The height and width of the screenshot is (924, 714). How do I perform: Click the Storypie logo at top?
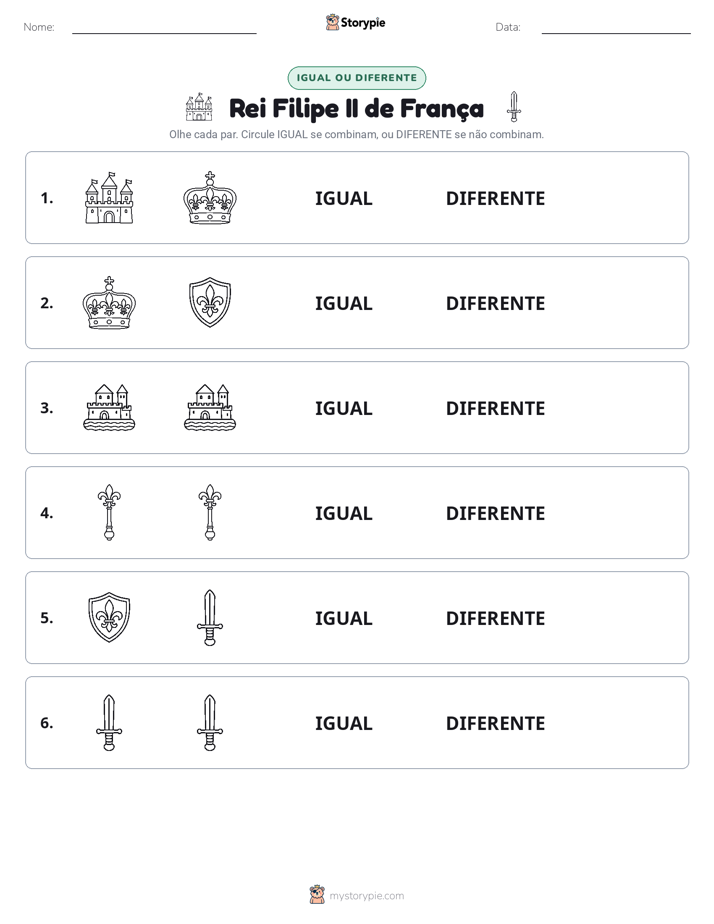(x=356, y=22)
